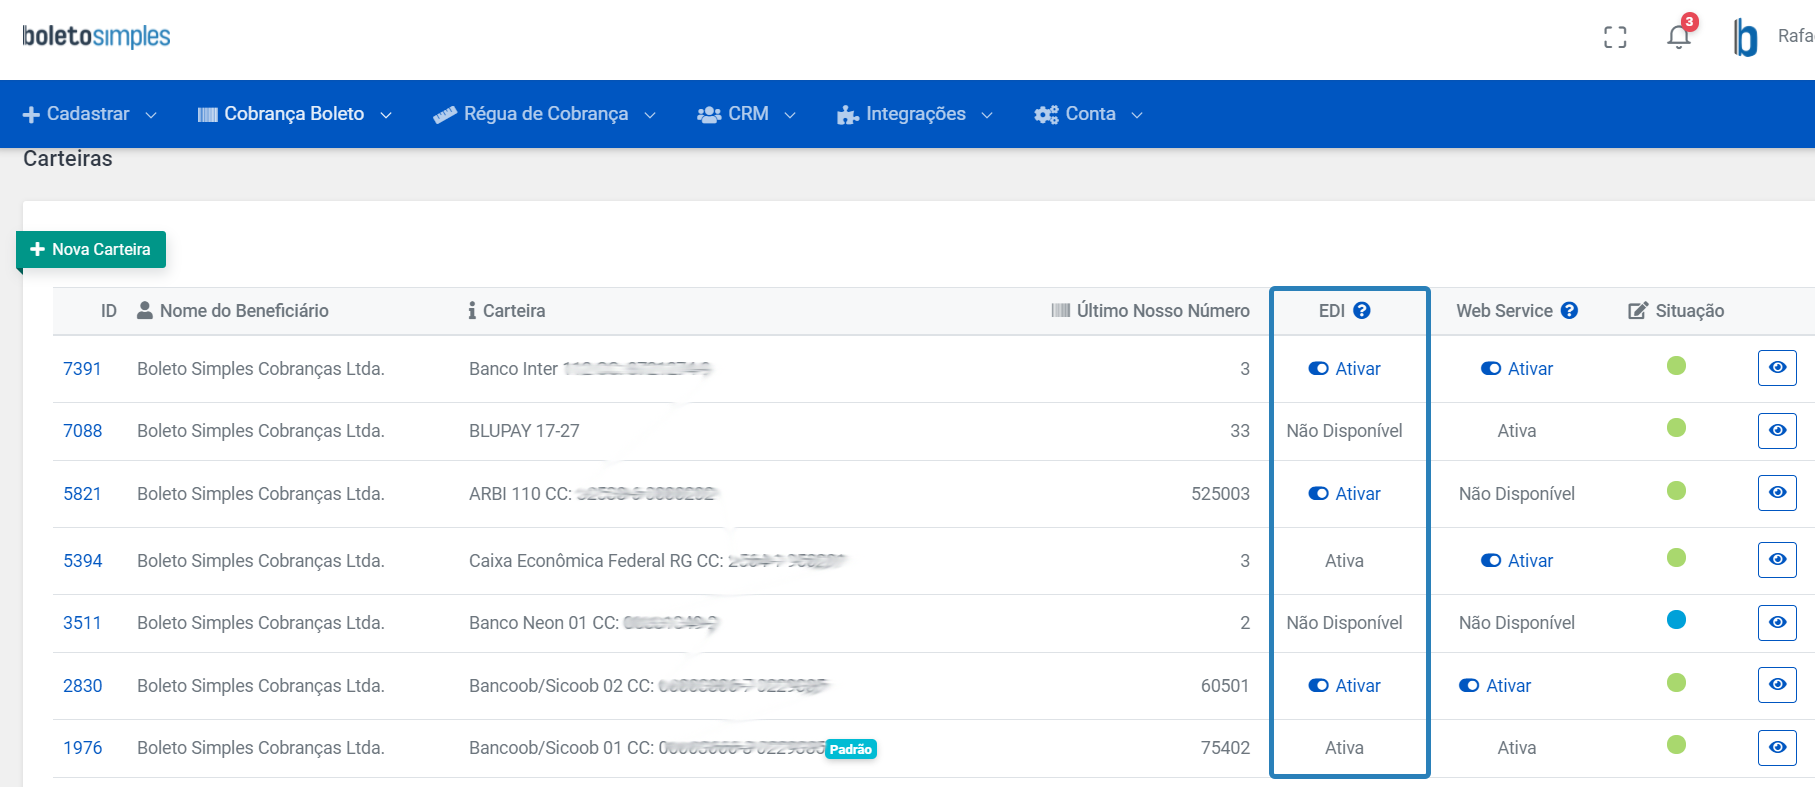
Task: View carteira 3511 with eye button
Action: (x=1777, y=622)
